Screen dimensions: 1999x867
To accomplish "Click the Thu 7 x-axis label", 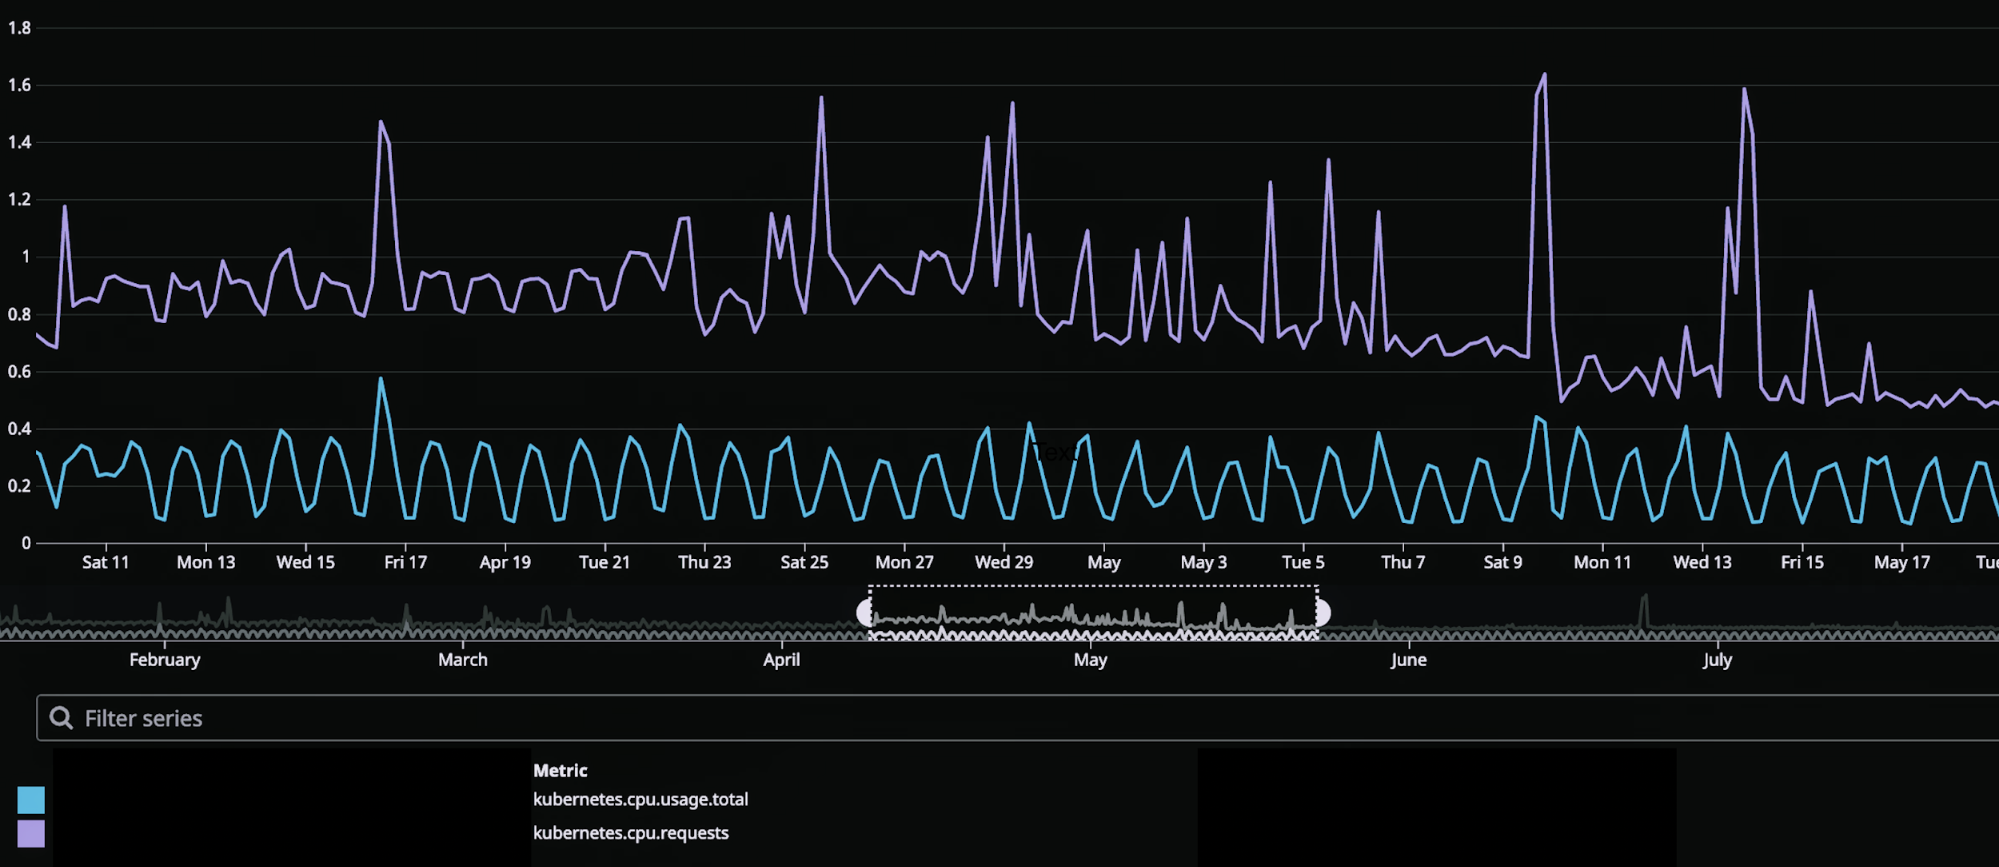I will (1403, 562).
